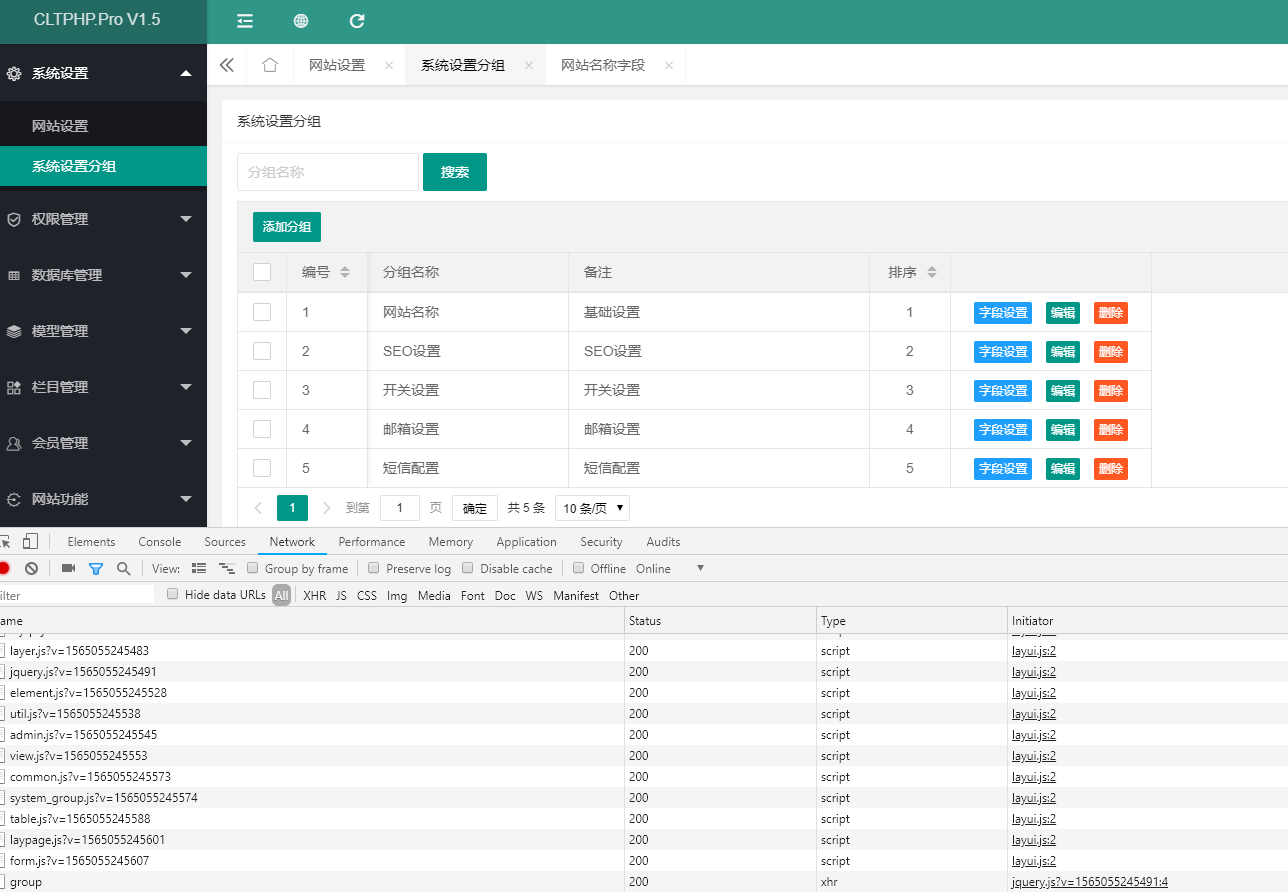This screenshot has width=1288, height=892.
Task: Enable the Group by frame checkbox
Action: 253,568
